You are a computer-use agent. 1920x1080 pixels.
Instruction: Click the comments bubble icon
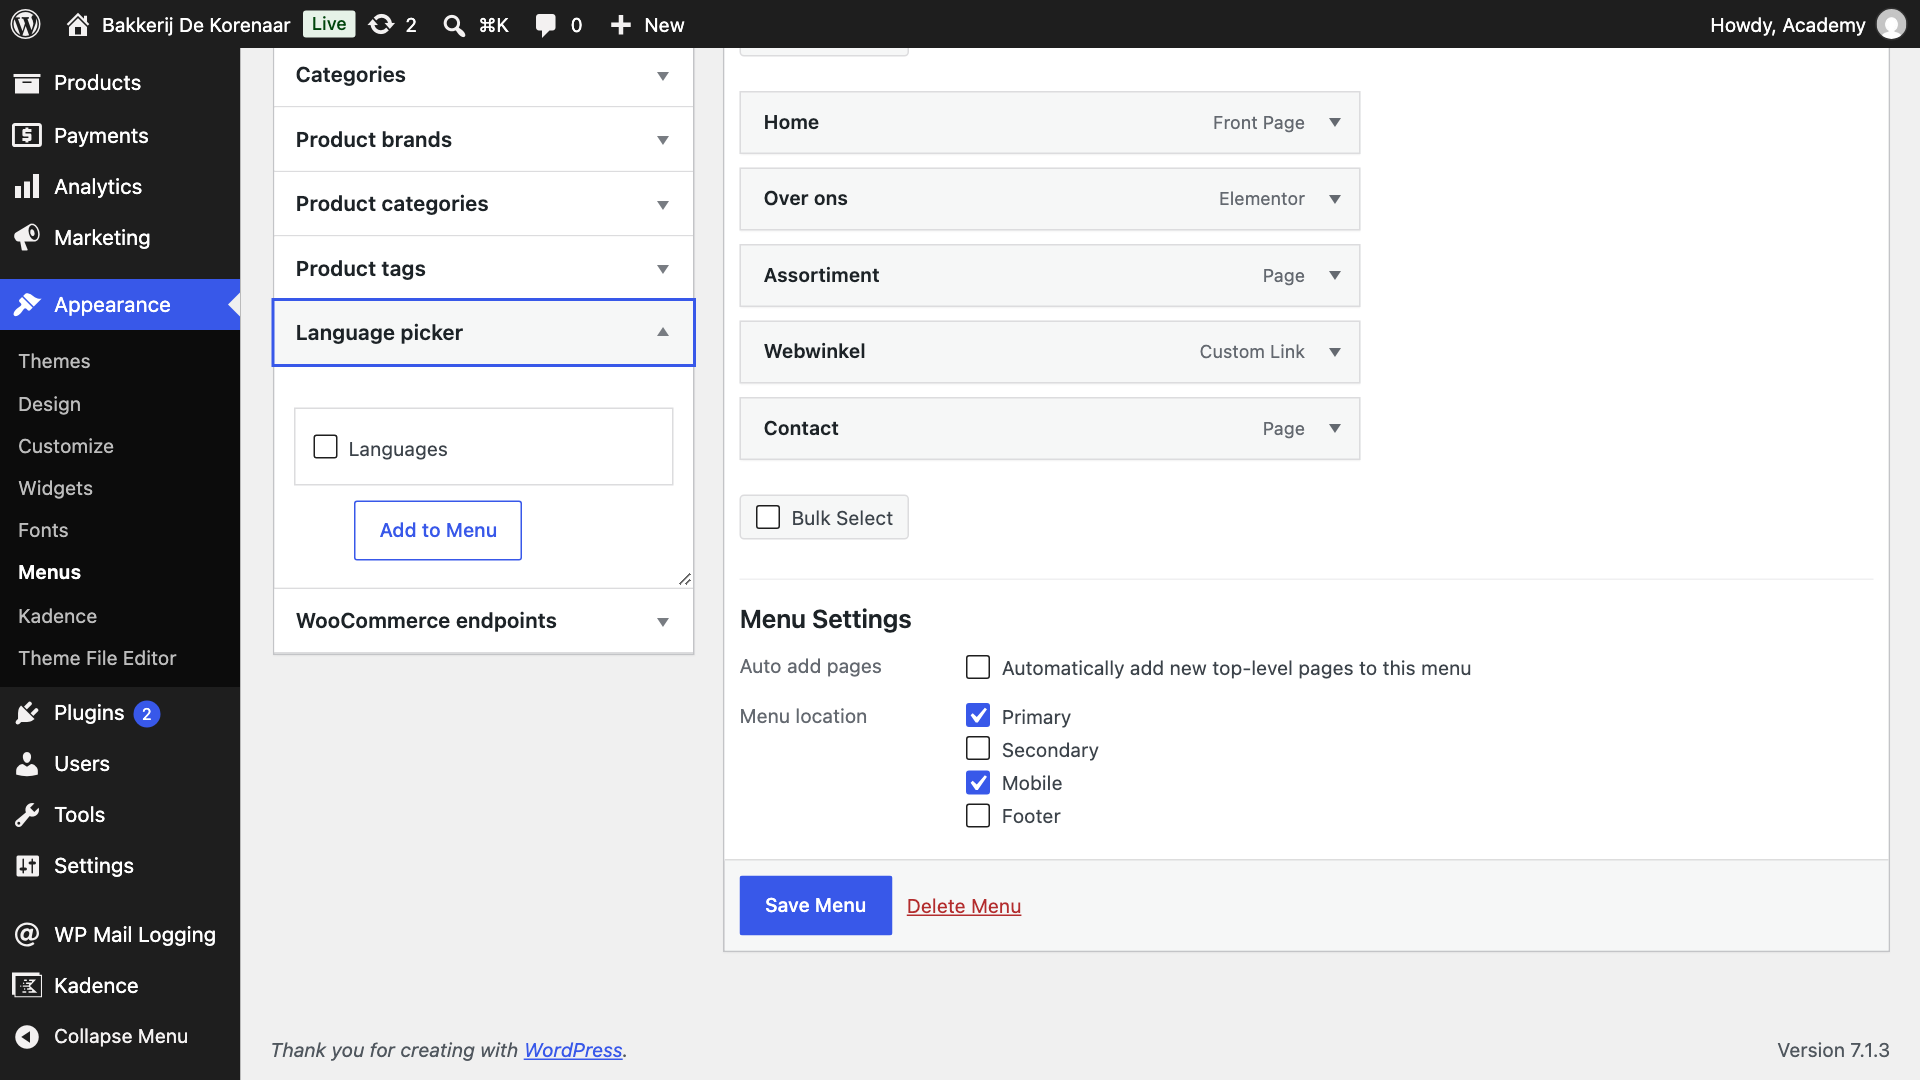pyautogui.click(x=545, y=25)
